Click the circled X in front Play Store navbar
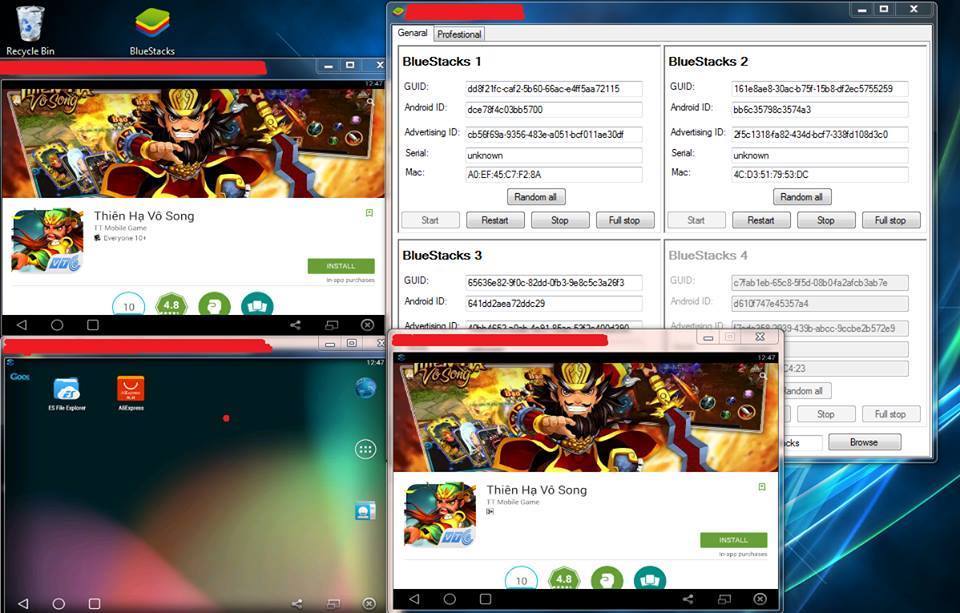Screen dimensions: 960x613 tap(760, 599)
